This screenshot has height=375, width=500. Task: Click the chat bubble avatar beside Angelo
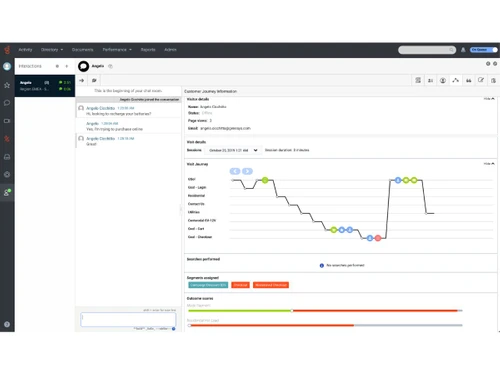pyautogui.click(x=83, y=66)
